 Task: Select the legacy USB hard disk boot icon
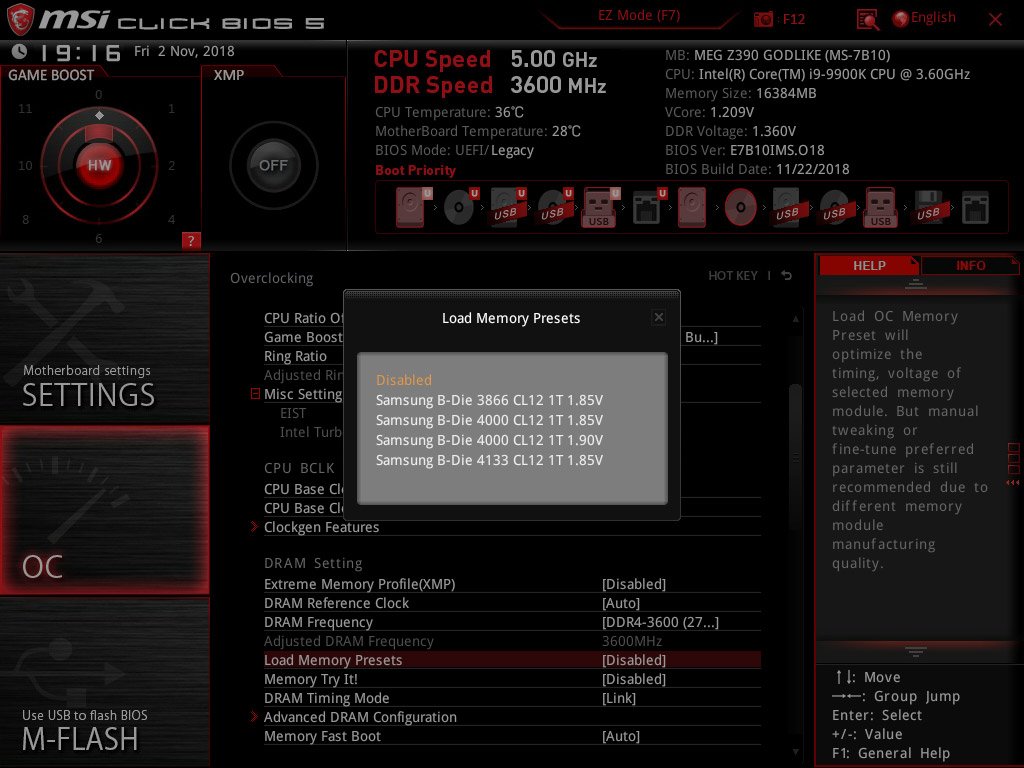click(788, 207)
